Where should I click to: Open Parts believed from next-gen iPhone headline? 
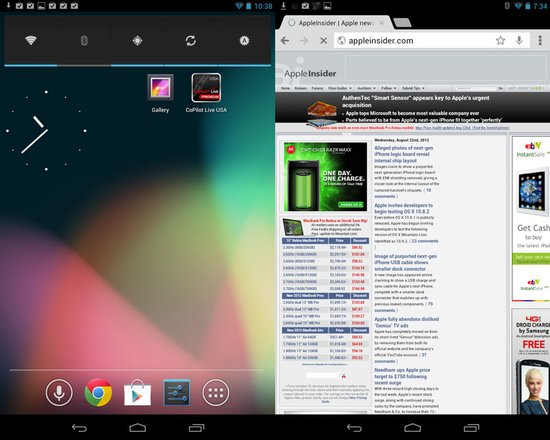[x=424, y=120]
